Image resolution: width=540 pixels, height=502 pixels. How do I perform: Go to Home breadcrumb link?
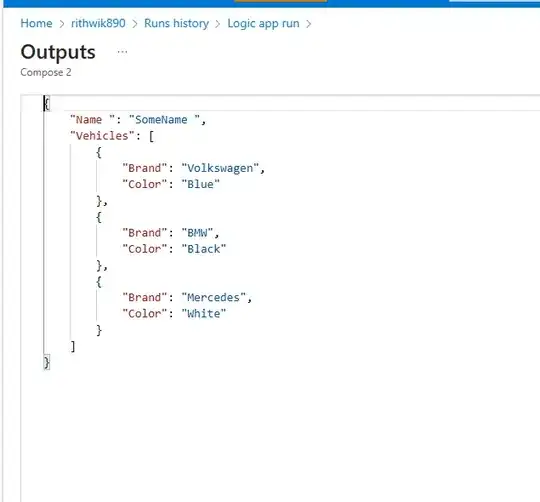pos(36,23)
